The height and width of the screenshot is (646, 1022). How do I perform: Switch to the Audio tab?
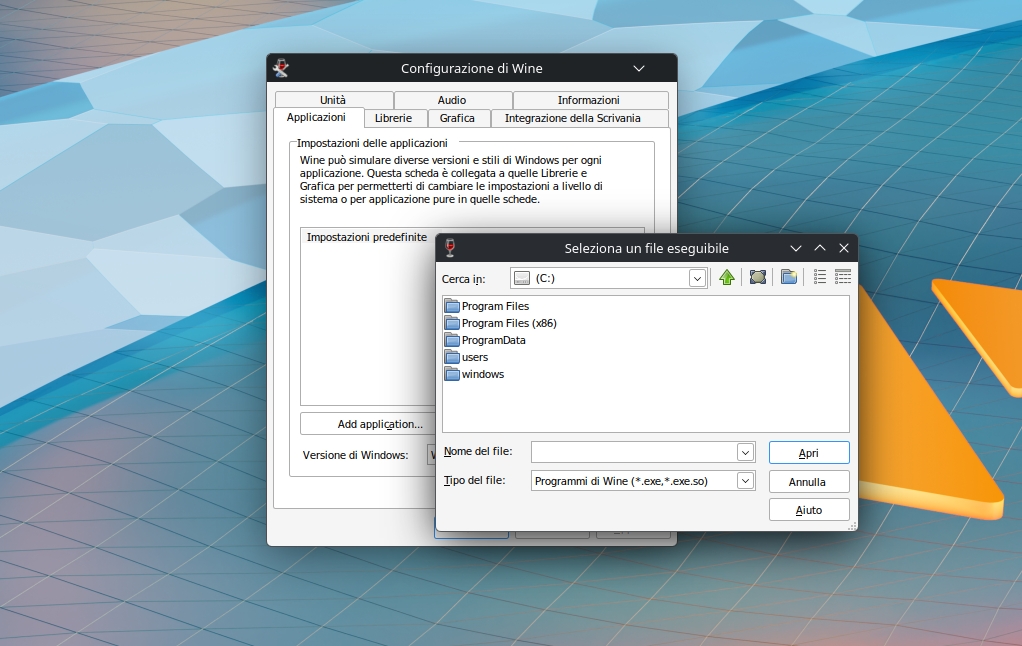coord(452,100)
